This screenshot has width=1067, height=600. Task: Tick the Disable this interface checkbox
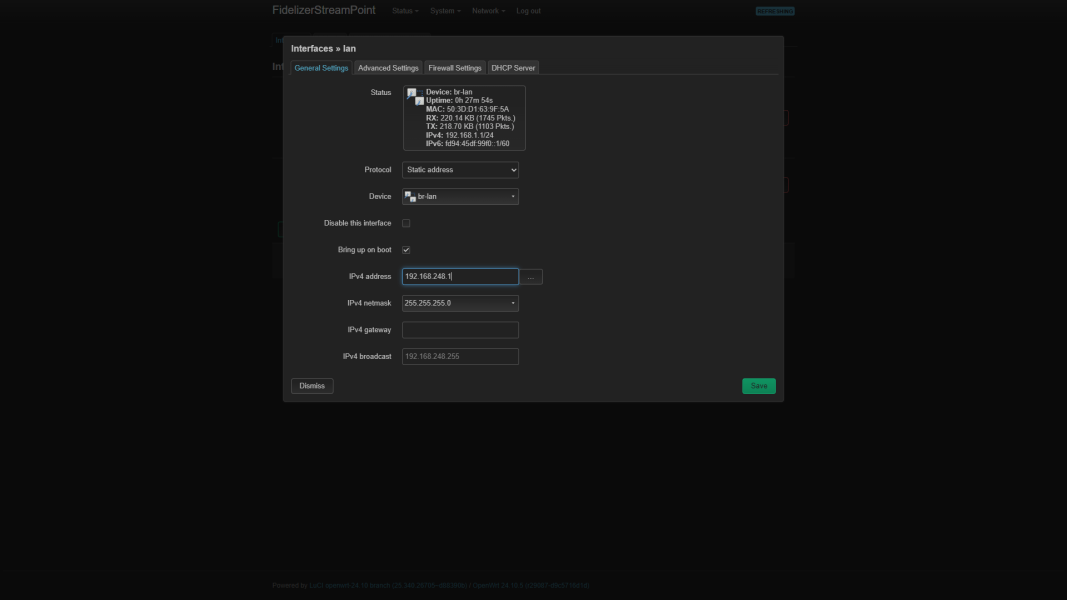[x=406, y=223]
